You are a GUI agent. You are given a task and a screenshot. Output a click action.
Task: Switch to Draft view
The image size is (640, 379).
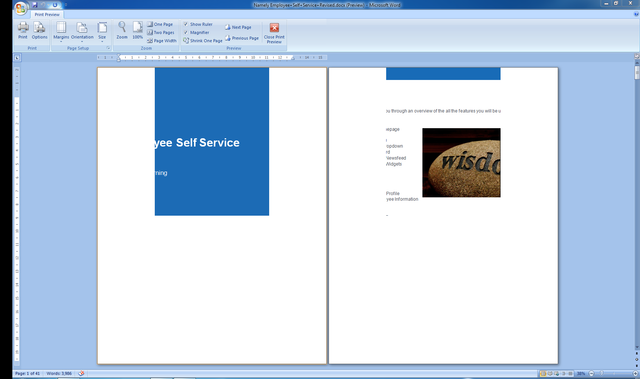pos(570,373)
